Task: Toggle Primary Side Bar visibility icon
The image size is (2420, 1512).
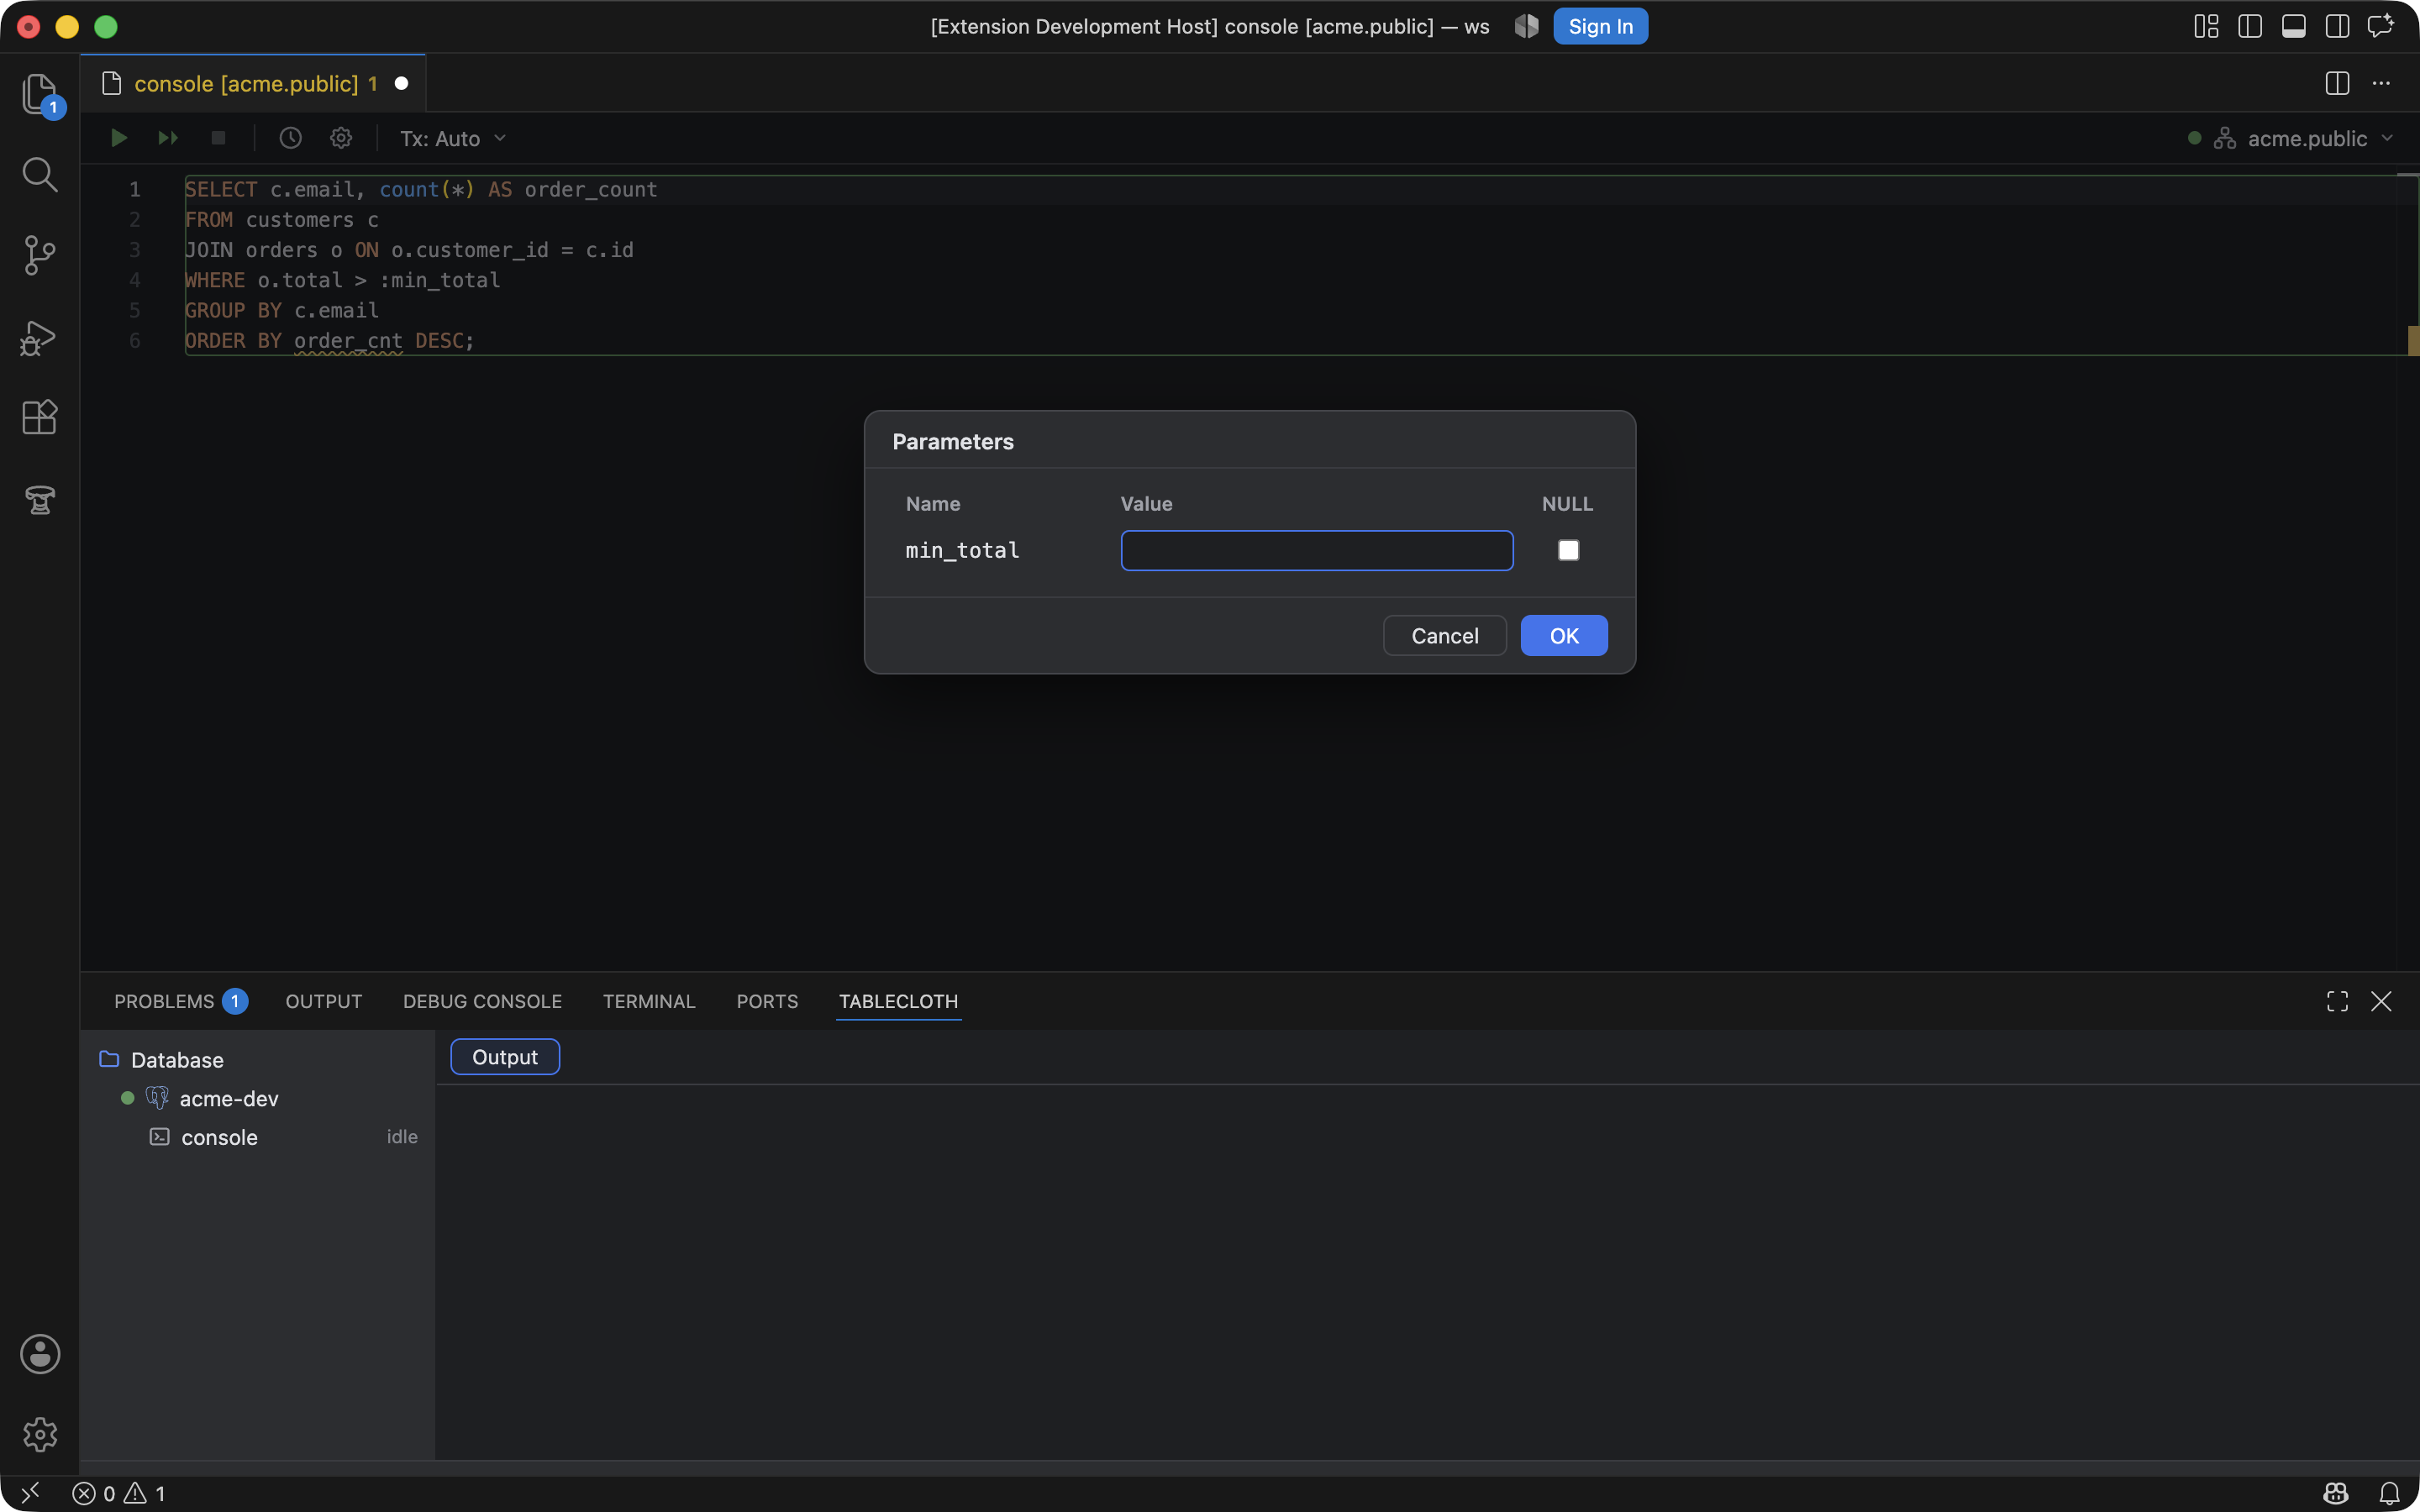Action: coord(2250,26)
